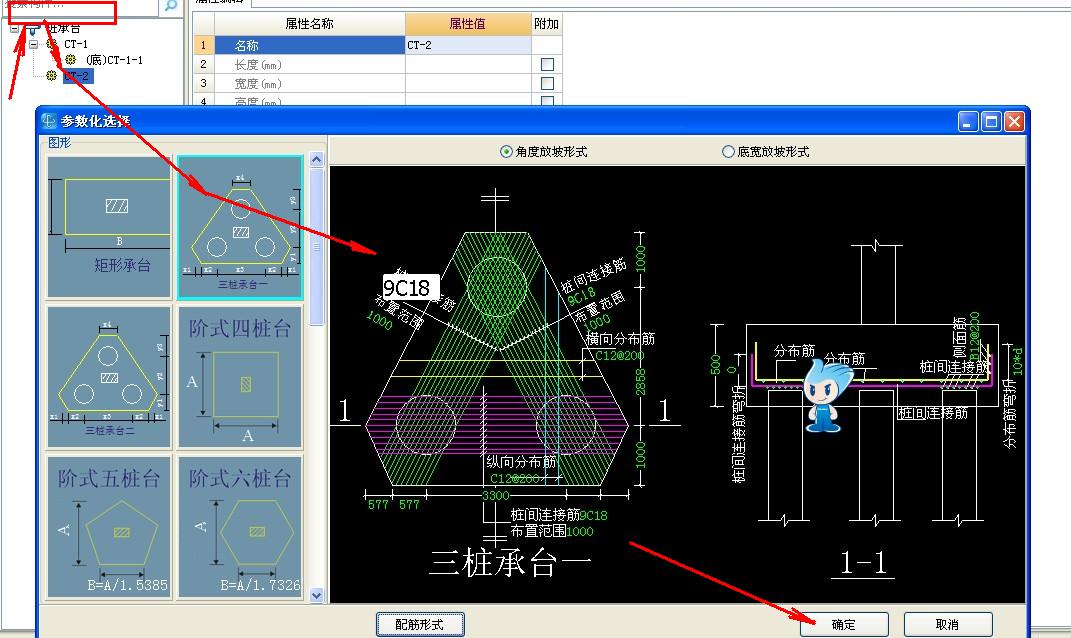Click the 取消 button
The height and width of the screenshot is (638, 1071).
point(947,624)
